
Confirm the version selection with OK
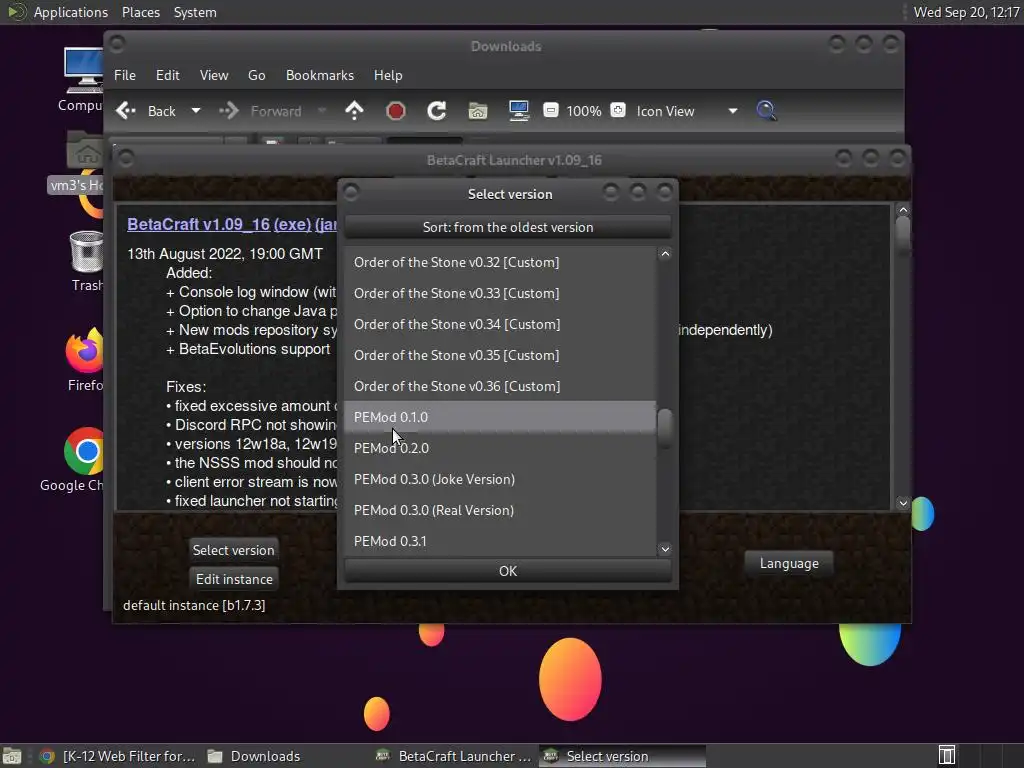coord(507,571)
